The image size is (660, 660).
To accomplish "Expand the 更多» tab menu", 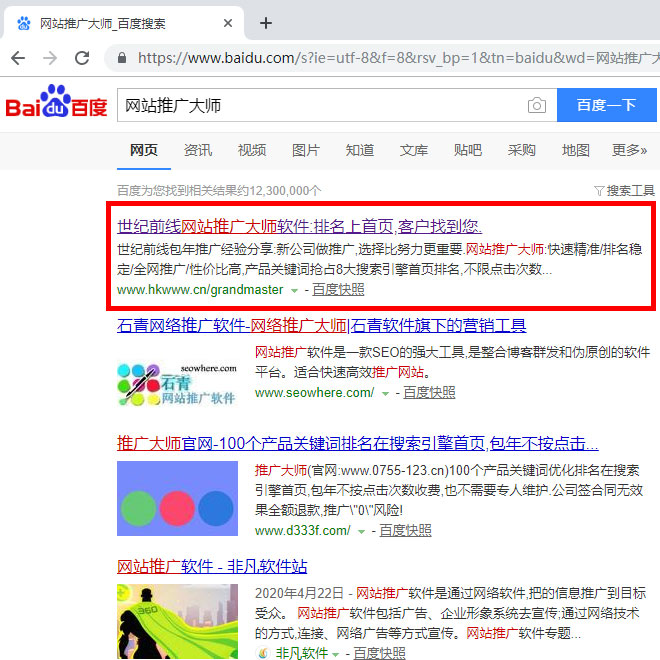I will 629,150.
